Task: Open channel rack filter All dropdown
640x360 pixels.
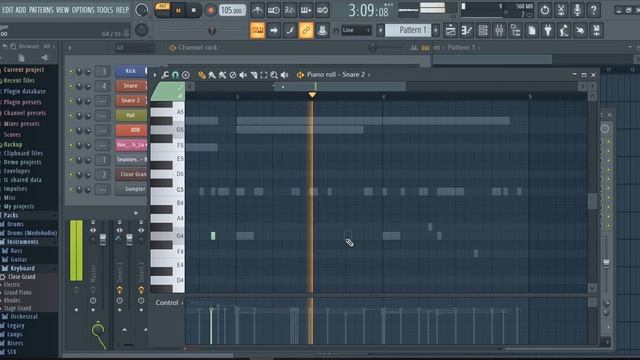Action: [135, 48]
